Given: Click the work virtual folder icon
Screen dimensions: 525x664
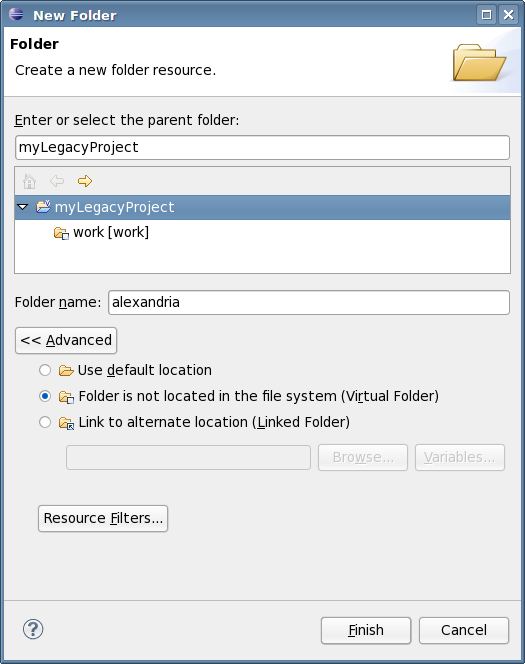Looking at the screenshot, I should [x=61, y=233].
